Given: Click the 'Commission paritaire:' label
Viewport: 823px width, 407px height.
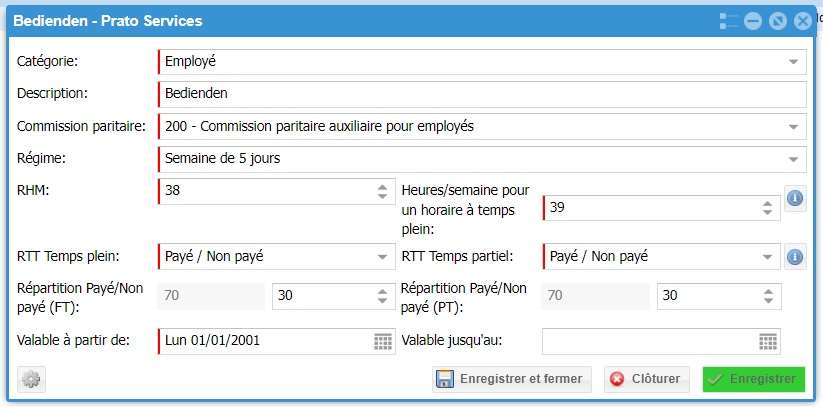Looking at the screenshot, I should tap(81, 127).
